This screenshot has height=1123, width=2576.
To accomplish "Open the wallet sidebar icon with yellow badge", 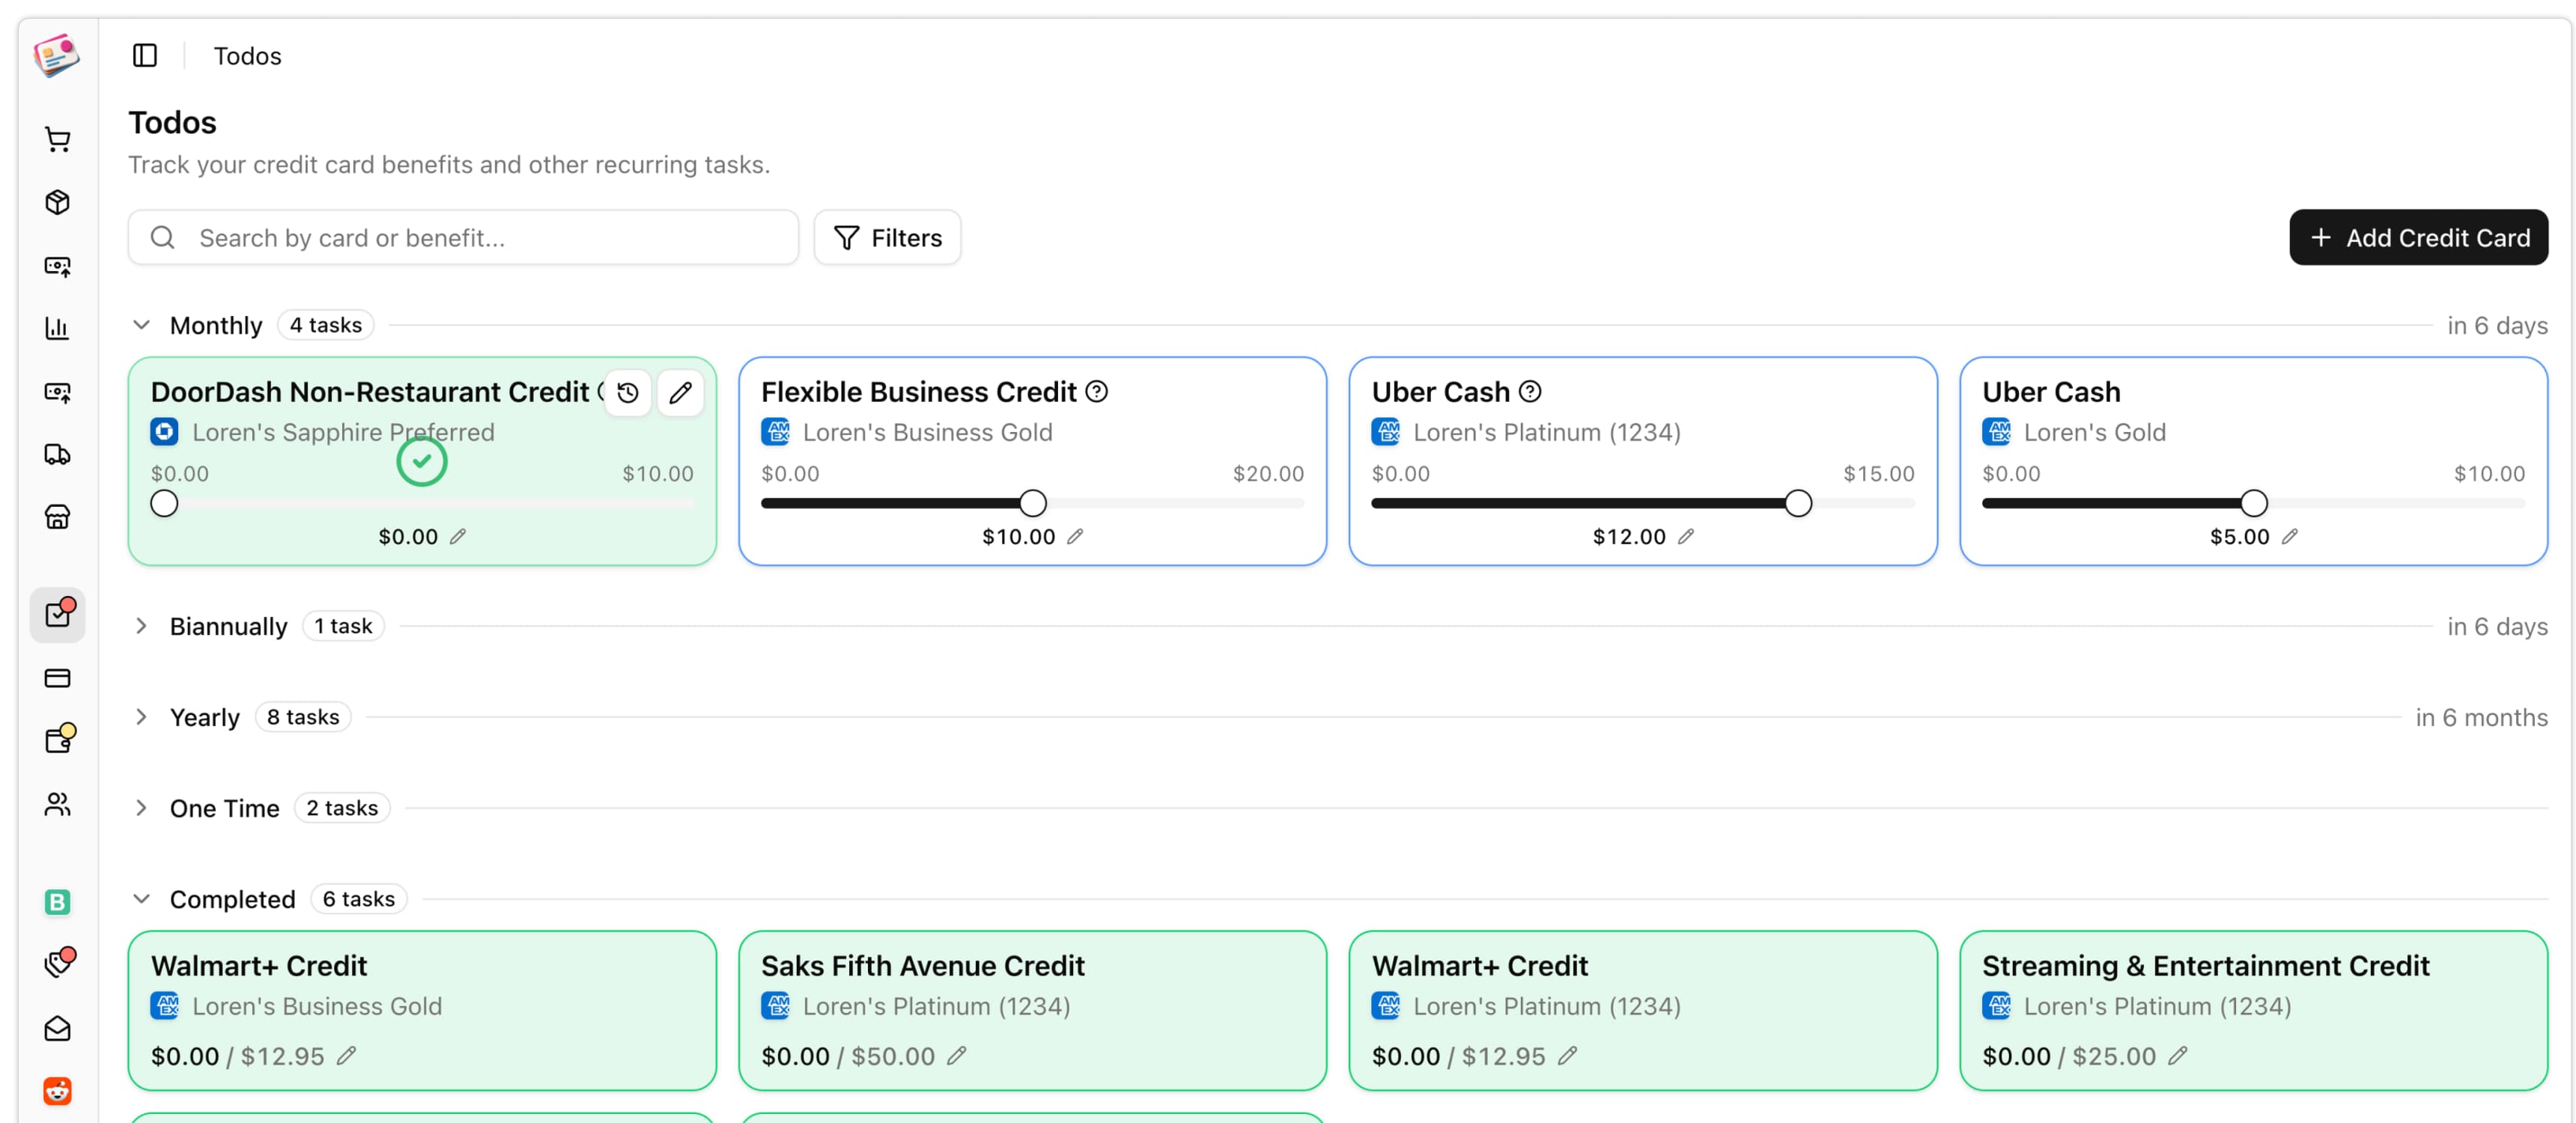I will click(x=58, y=740).
